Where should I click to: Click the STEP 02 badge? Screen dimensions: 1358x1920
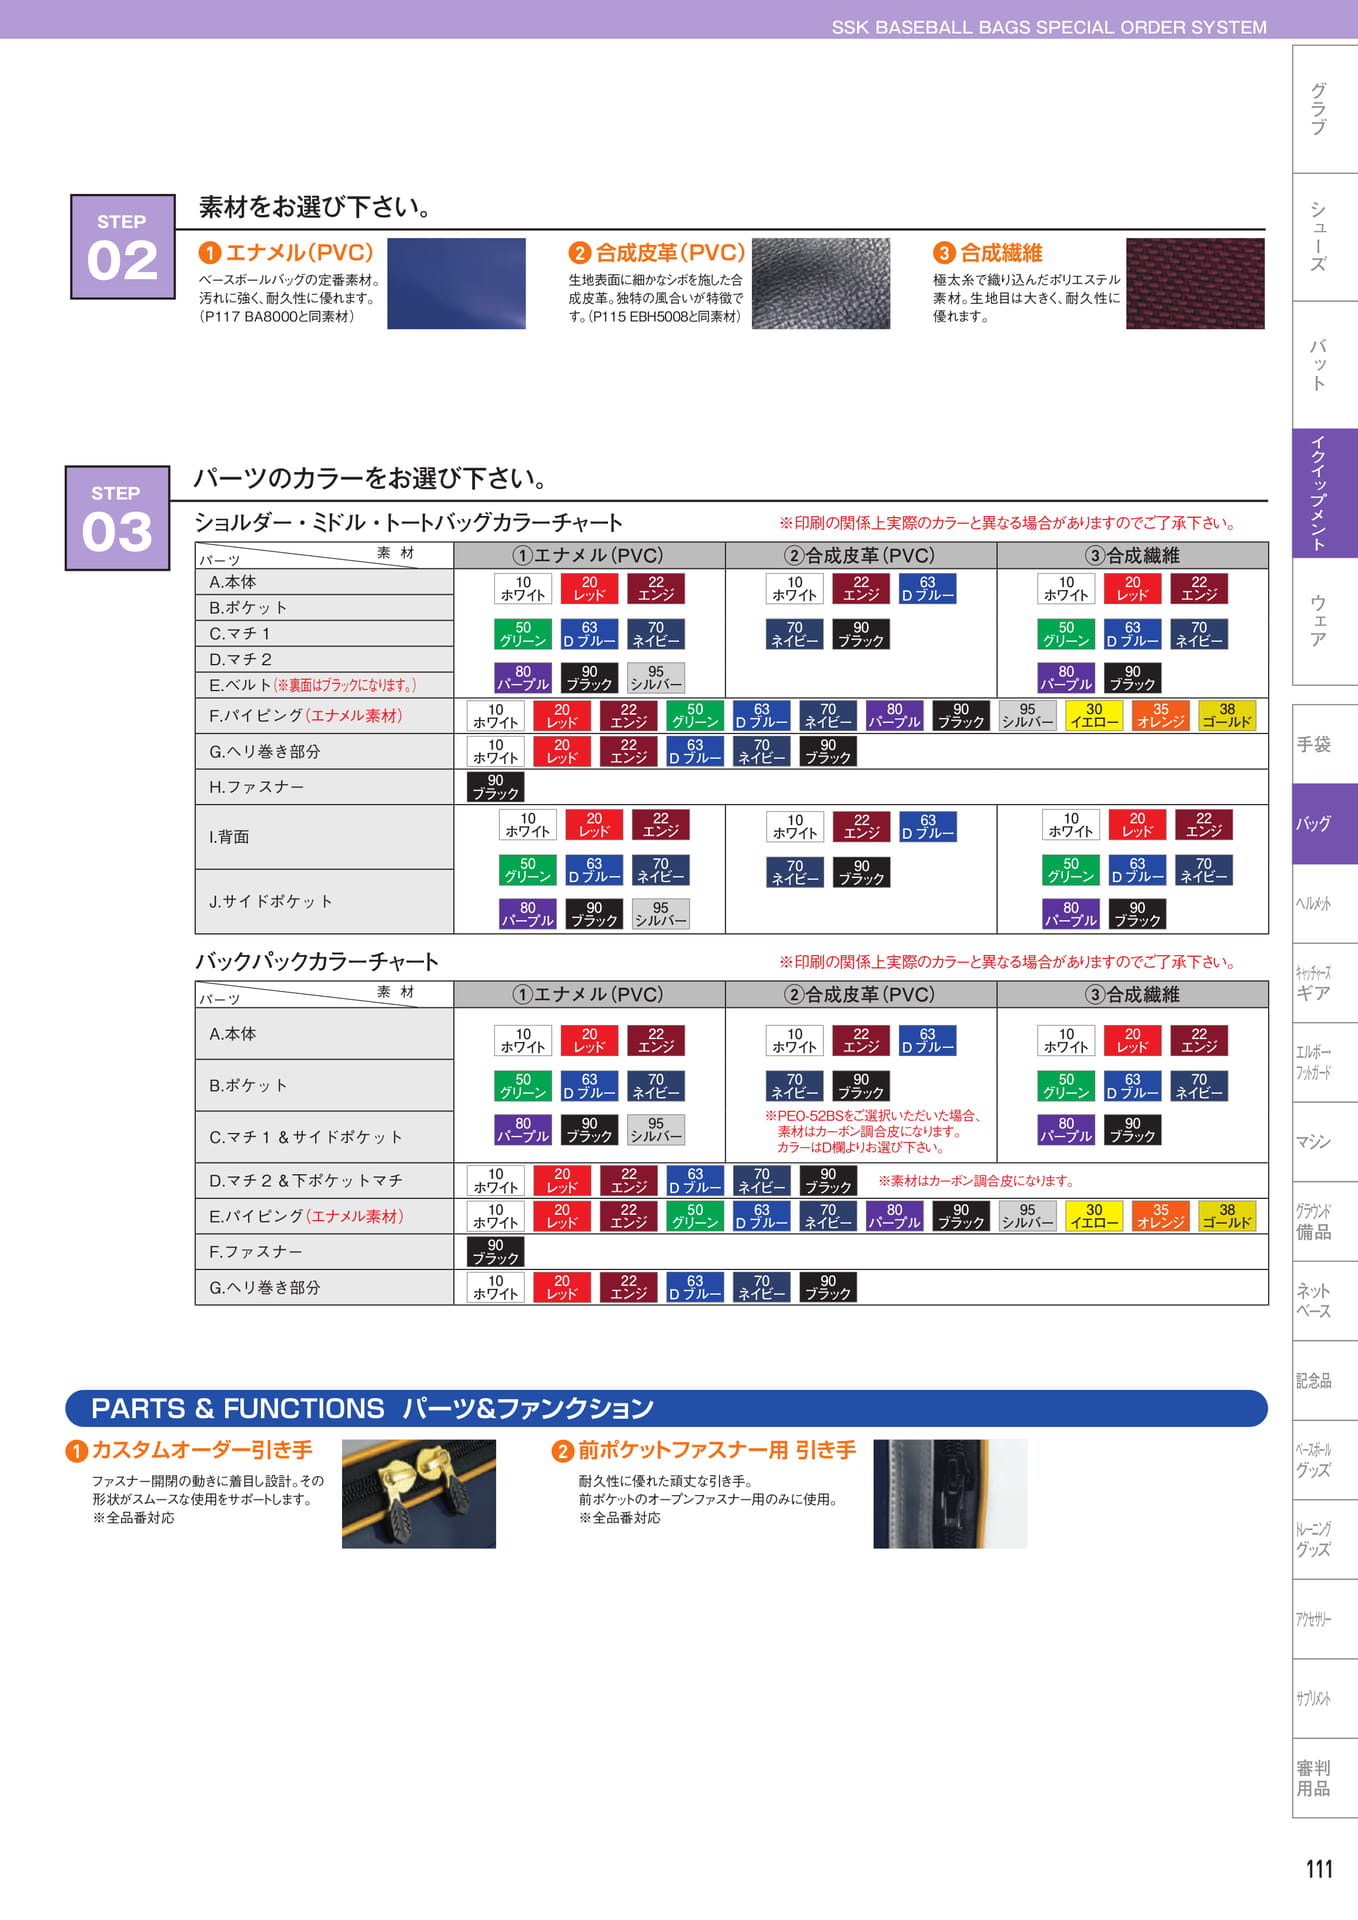[x=123, y=247]
